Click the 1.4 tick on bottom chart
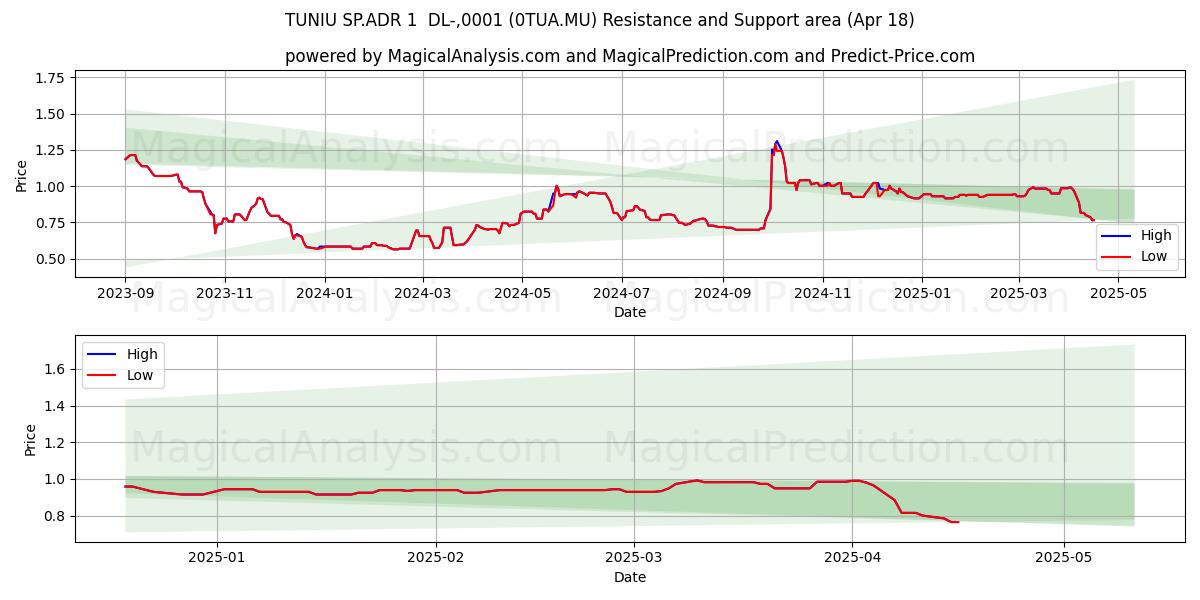The image size is (1200, 600). click(55, 407)
